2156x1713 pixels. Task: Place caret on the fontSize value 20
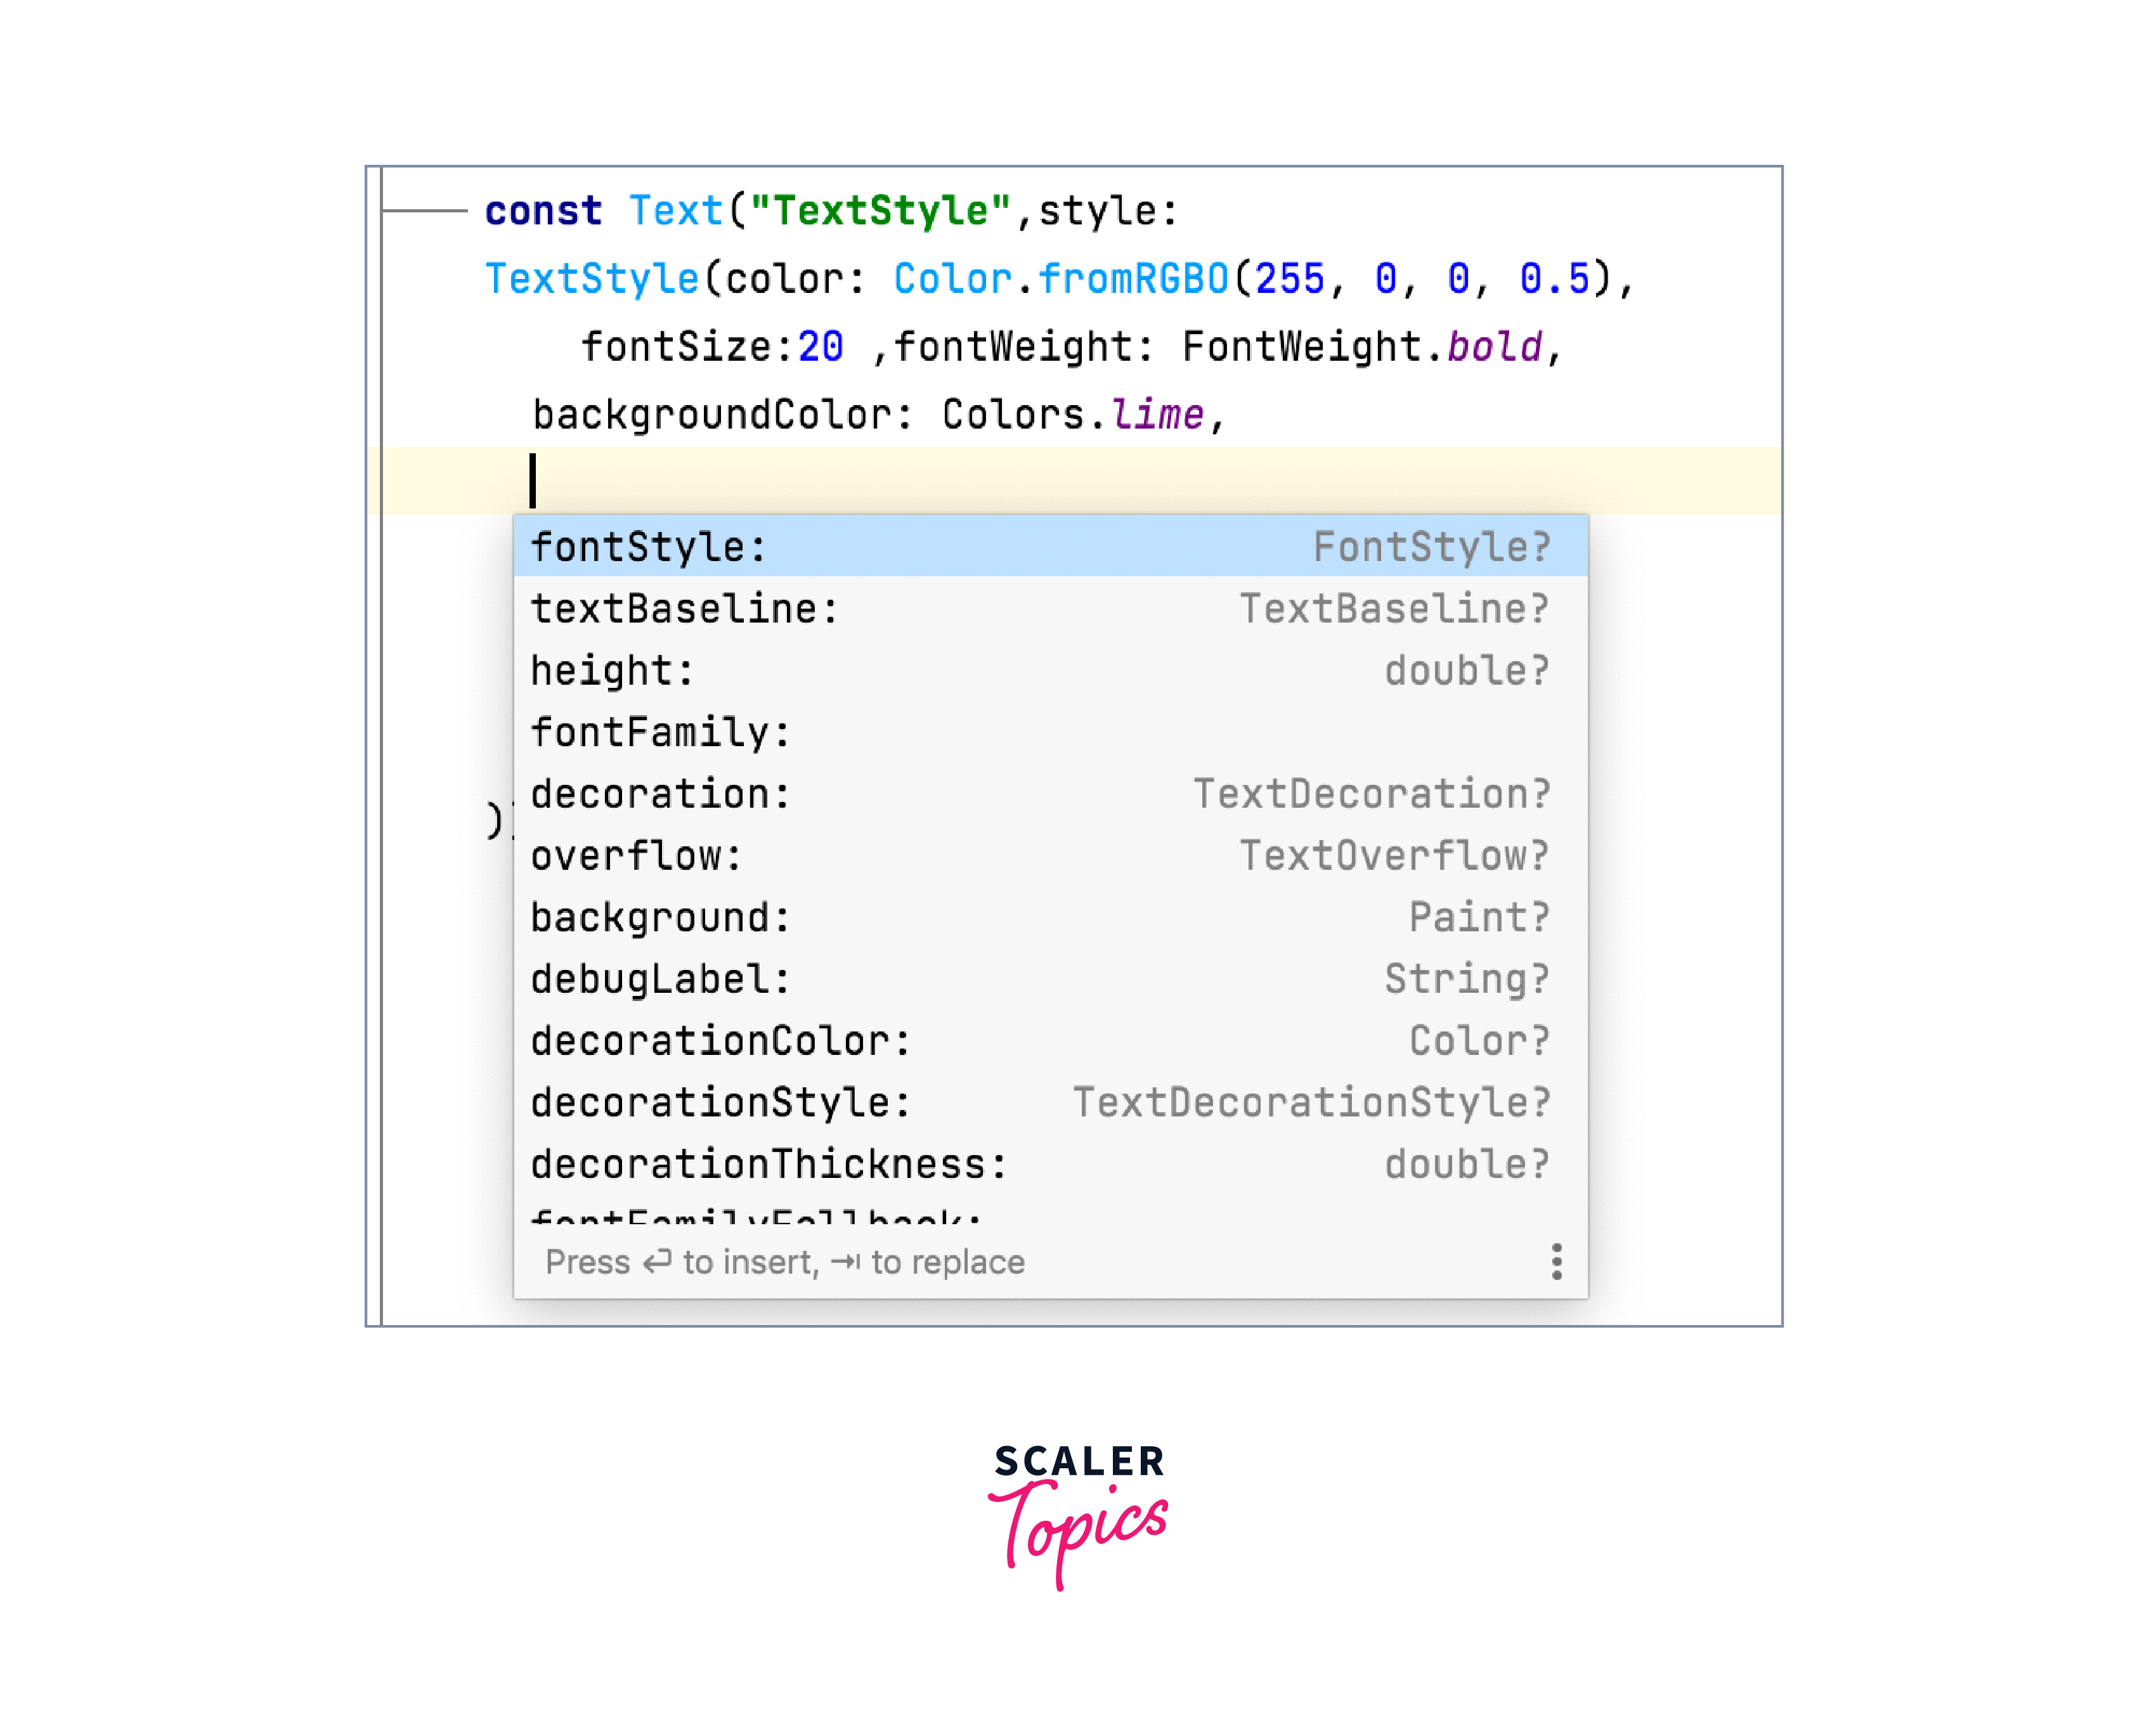click(820, 347)
